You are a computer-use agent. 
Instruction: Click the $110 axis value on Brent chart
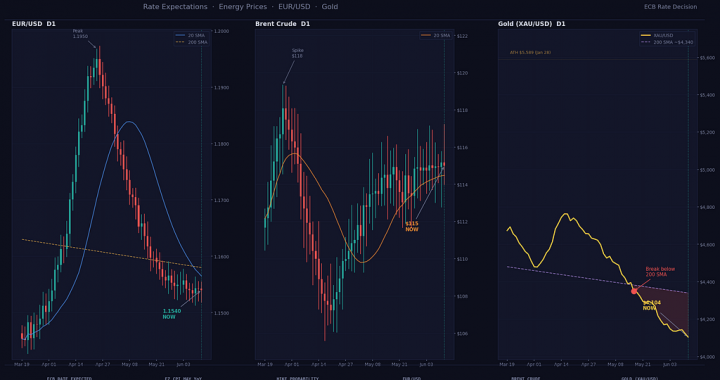(x=462, y=259)
